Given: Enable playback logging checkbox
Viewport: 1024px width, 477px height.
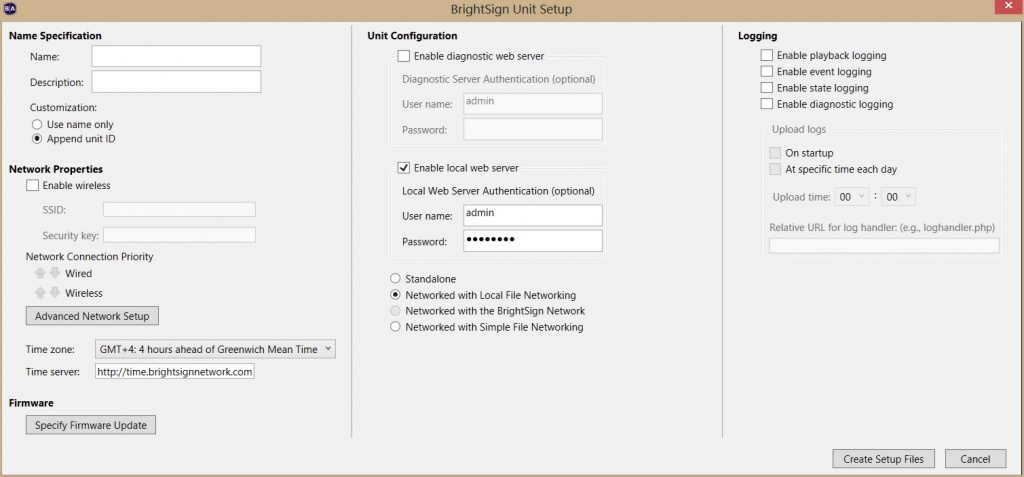Looking at the screenshot, I should (767, 56).
